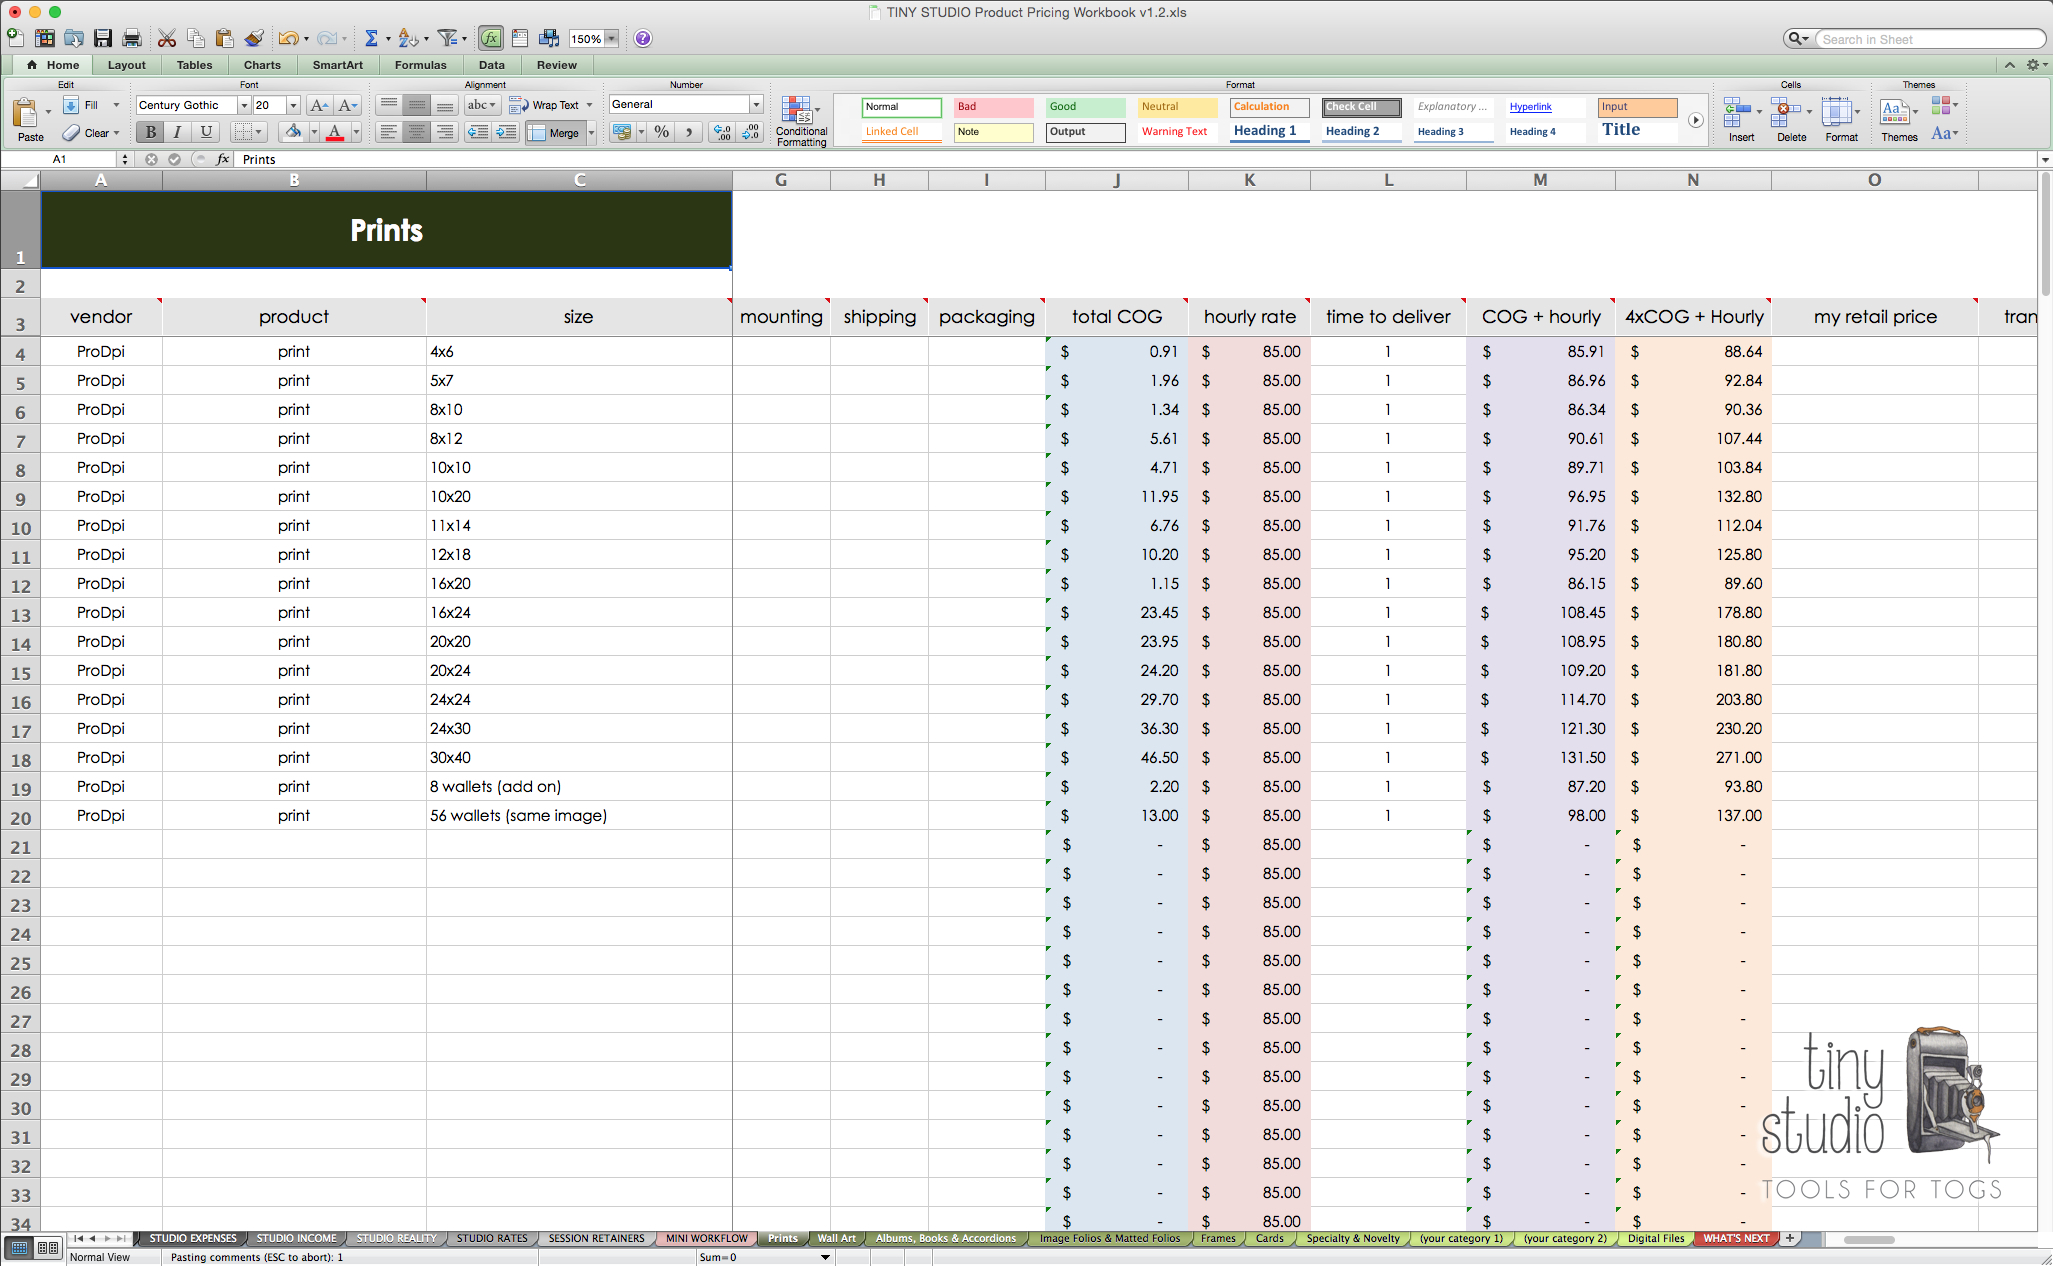
Task: Apply the Bad cell style
Action: point(992,107)
